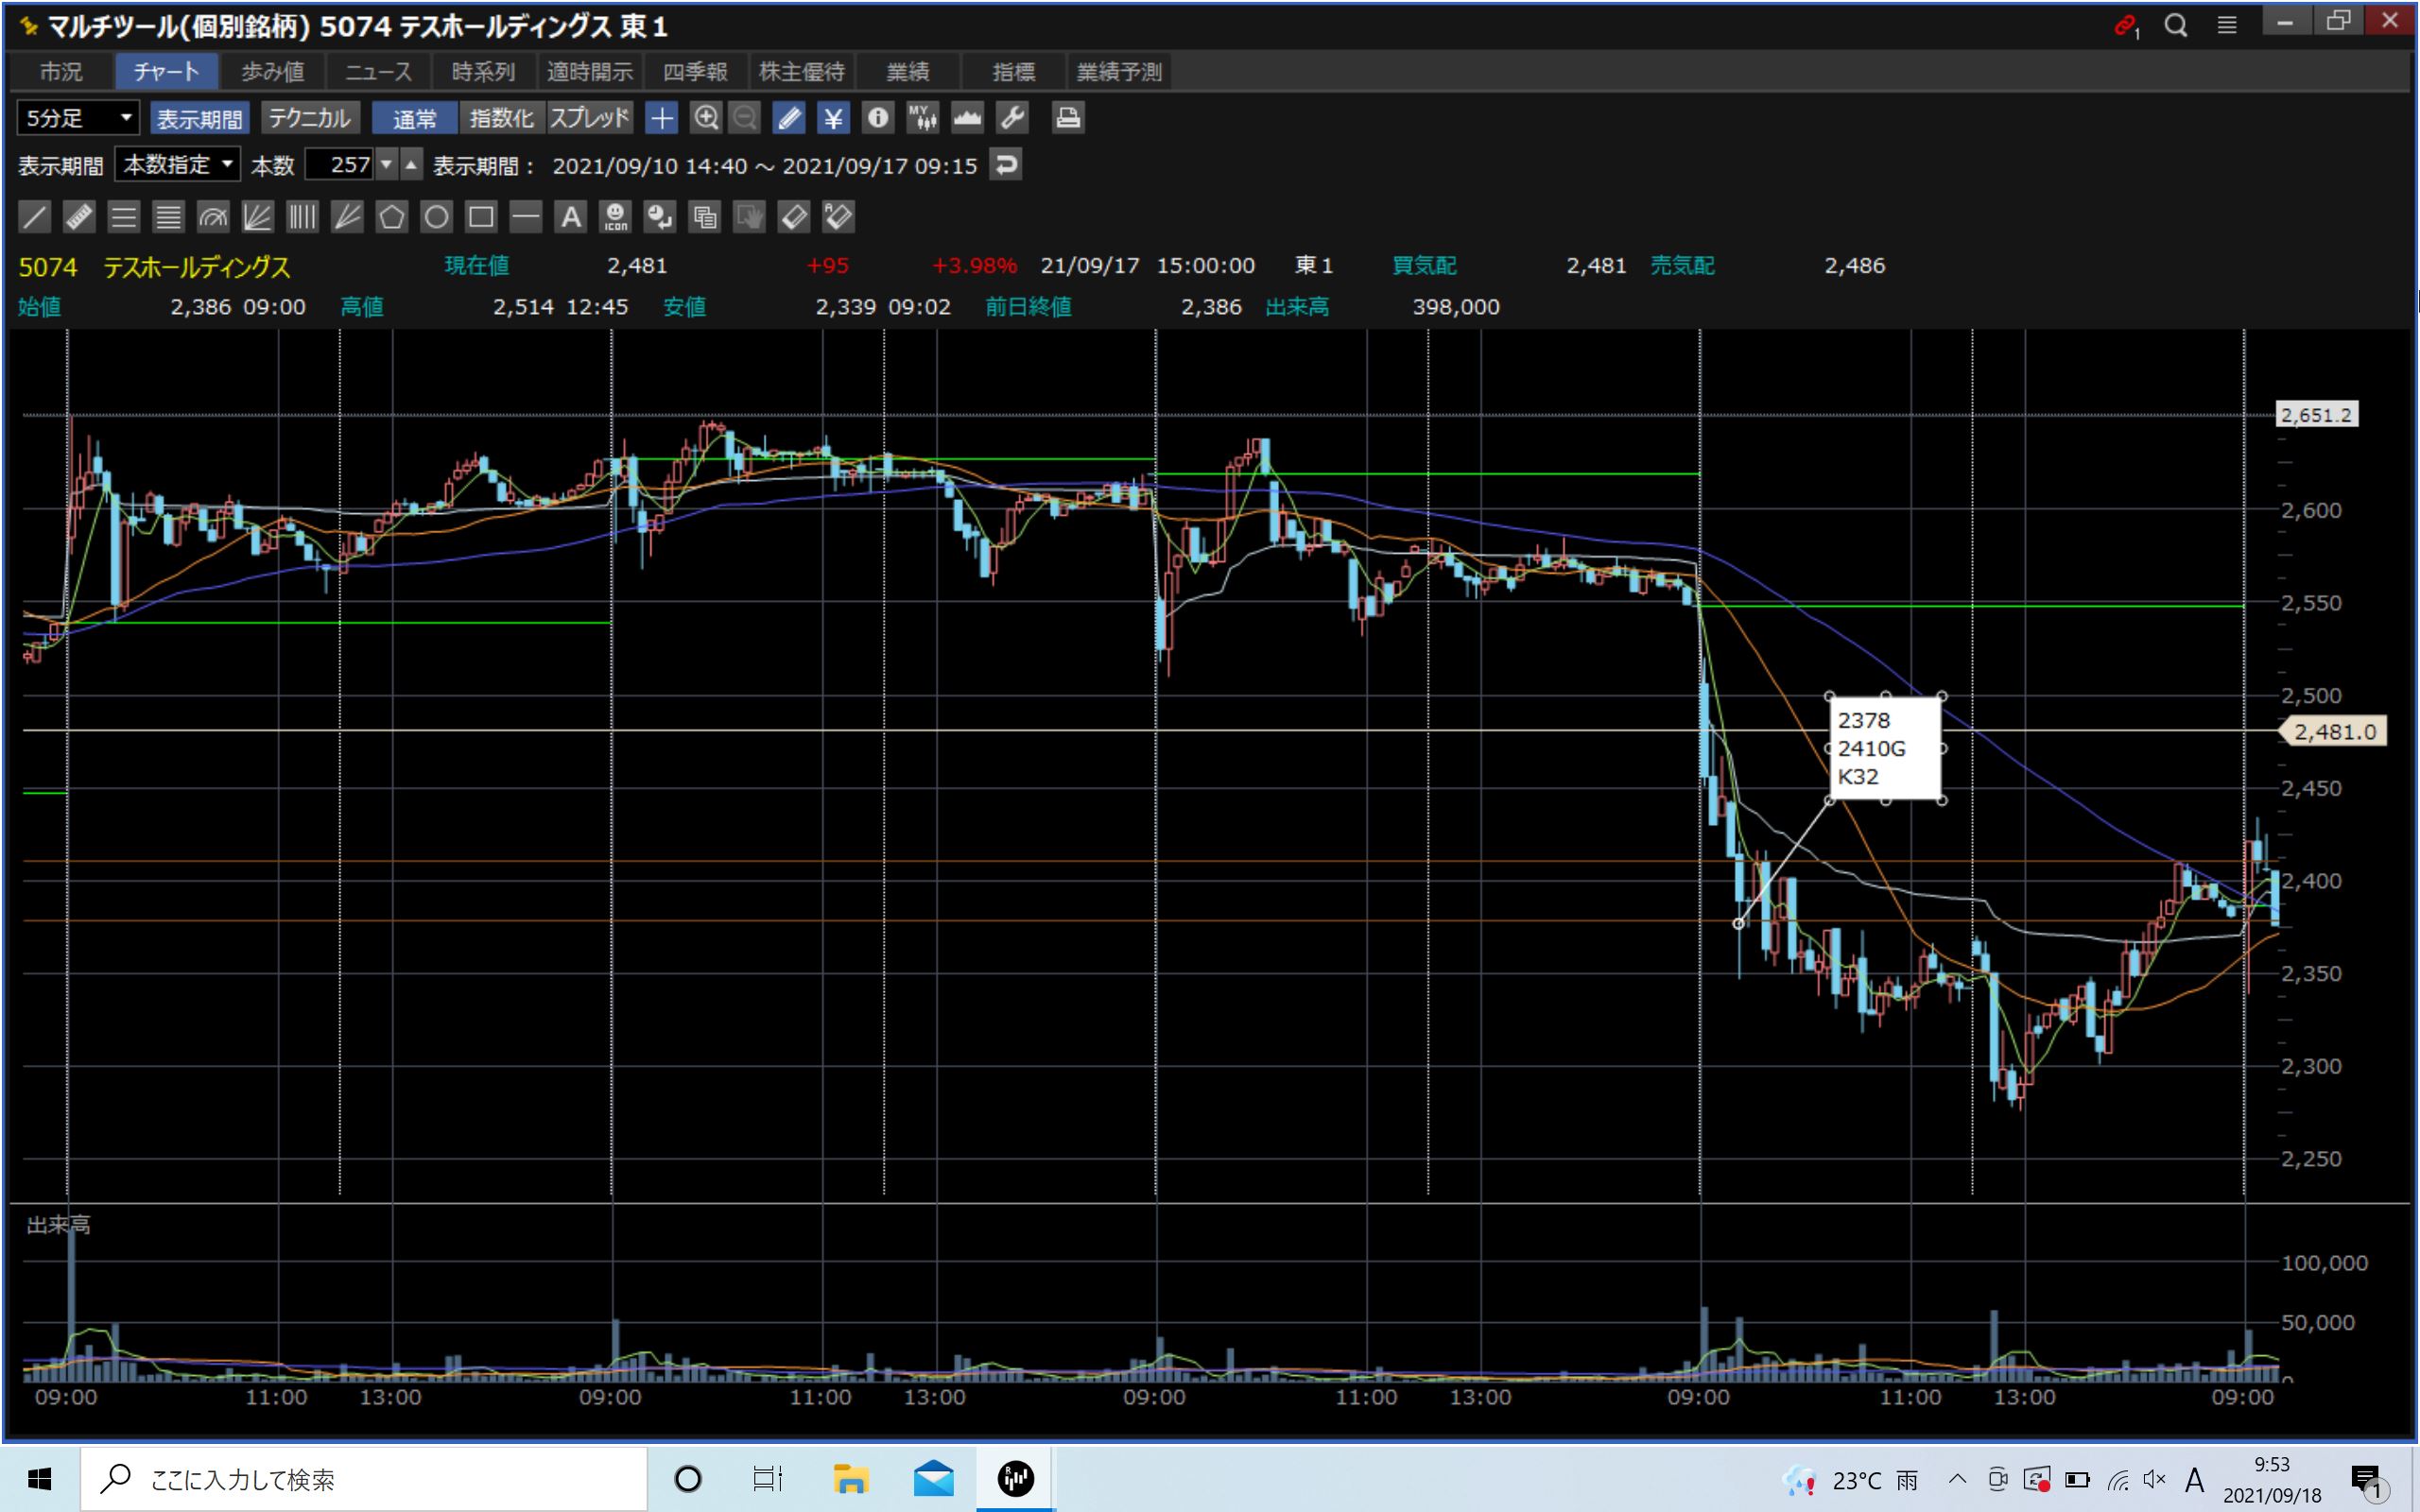Screen dimensions: 2420x1512
Task: Click the zoom in magnifier icon
Action: (706, 118)
